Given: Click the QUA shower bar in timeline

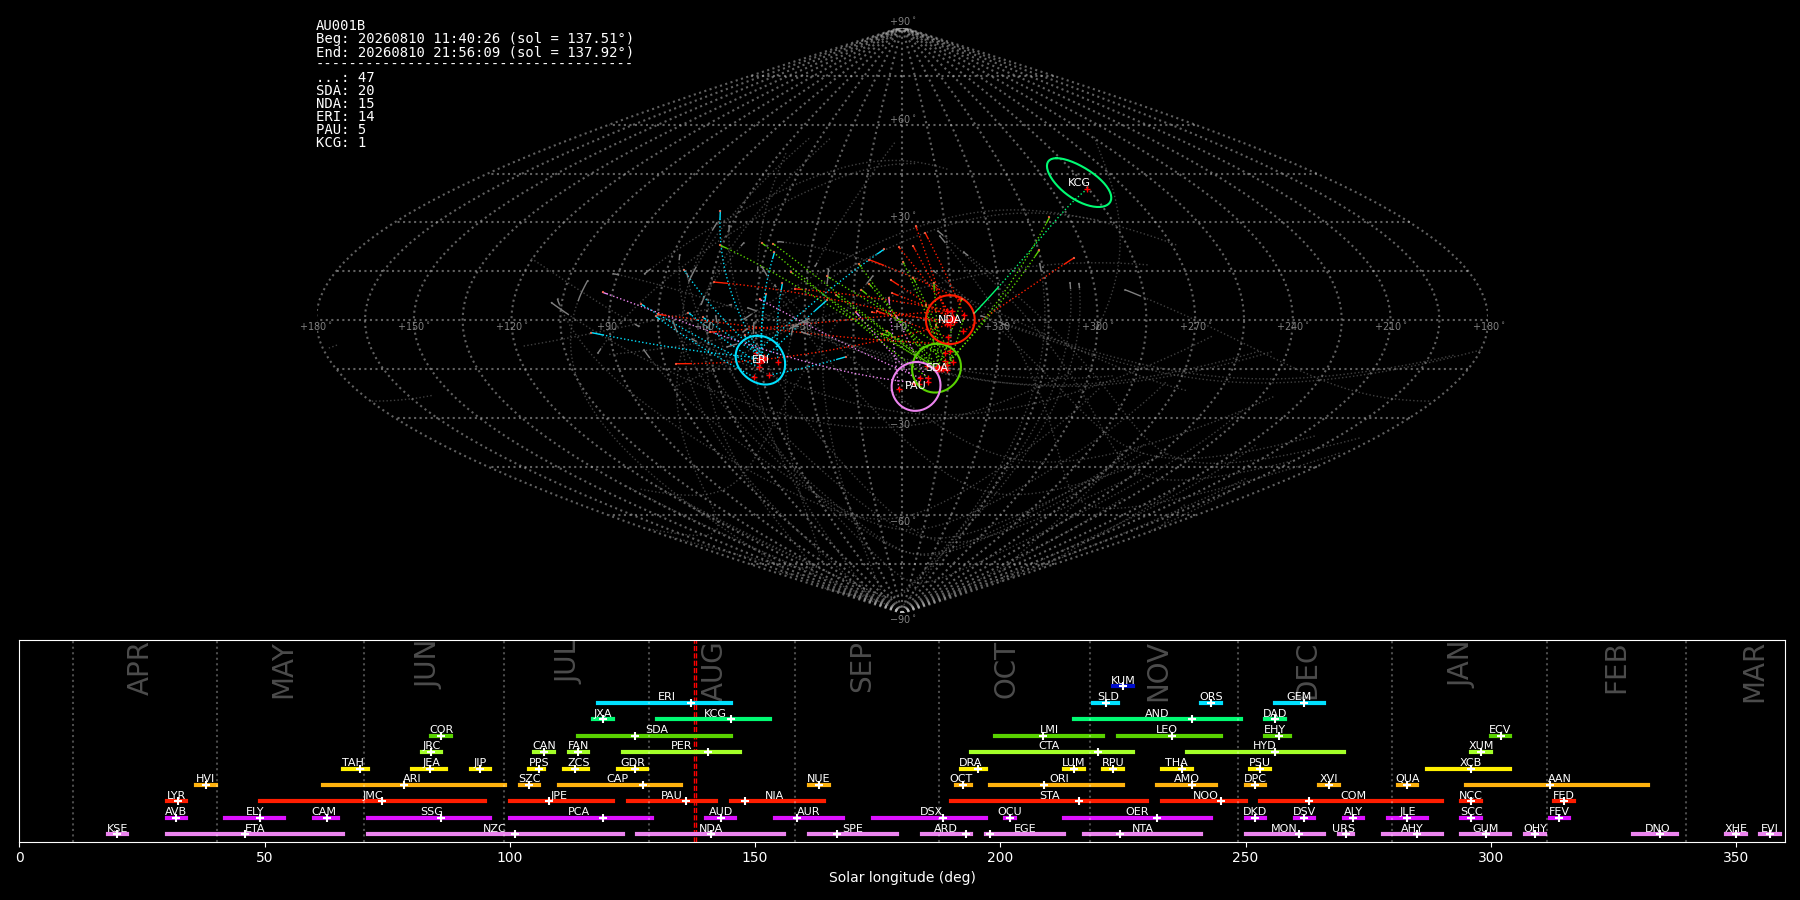Looking at the screenshot, I should click(x=1407, y=785).
